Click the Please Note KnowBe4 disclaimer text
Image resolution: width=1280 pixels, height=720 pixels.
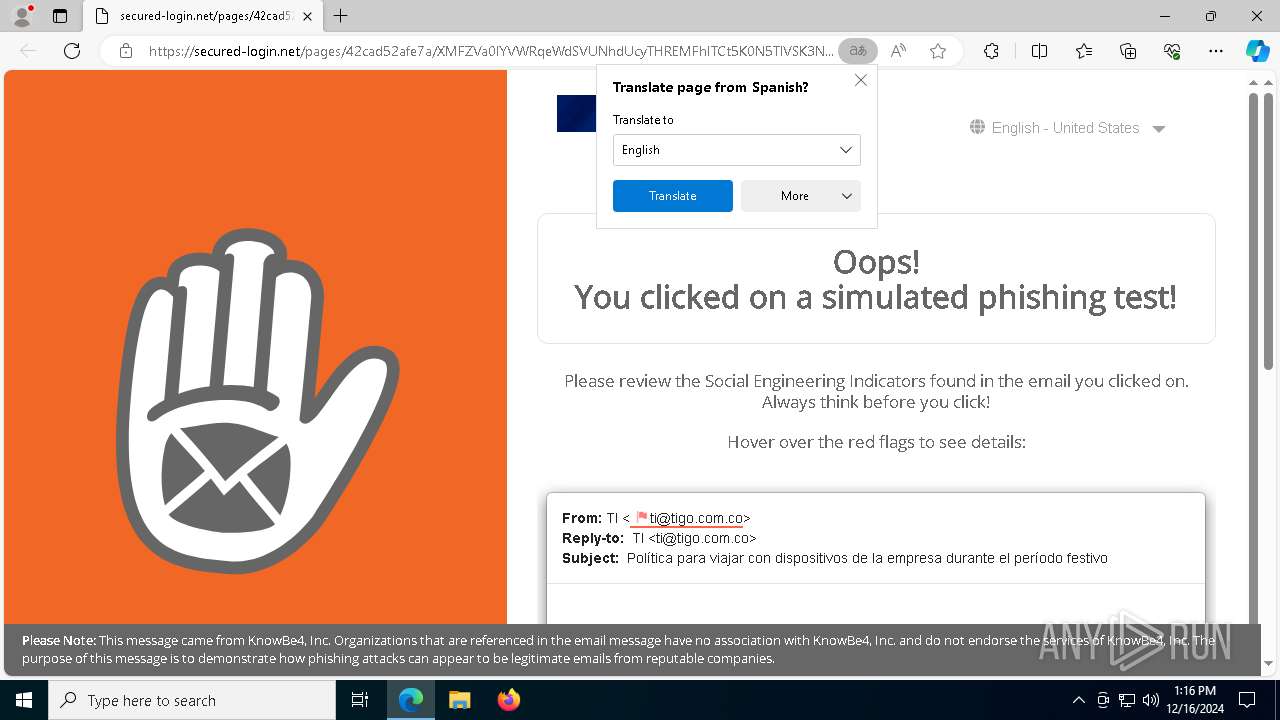(618, 649)
